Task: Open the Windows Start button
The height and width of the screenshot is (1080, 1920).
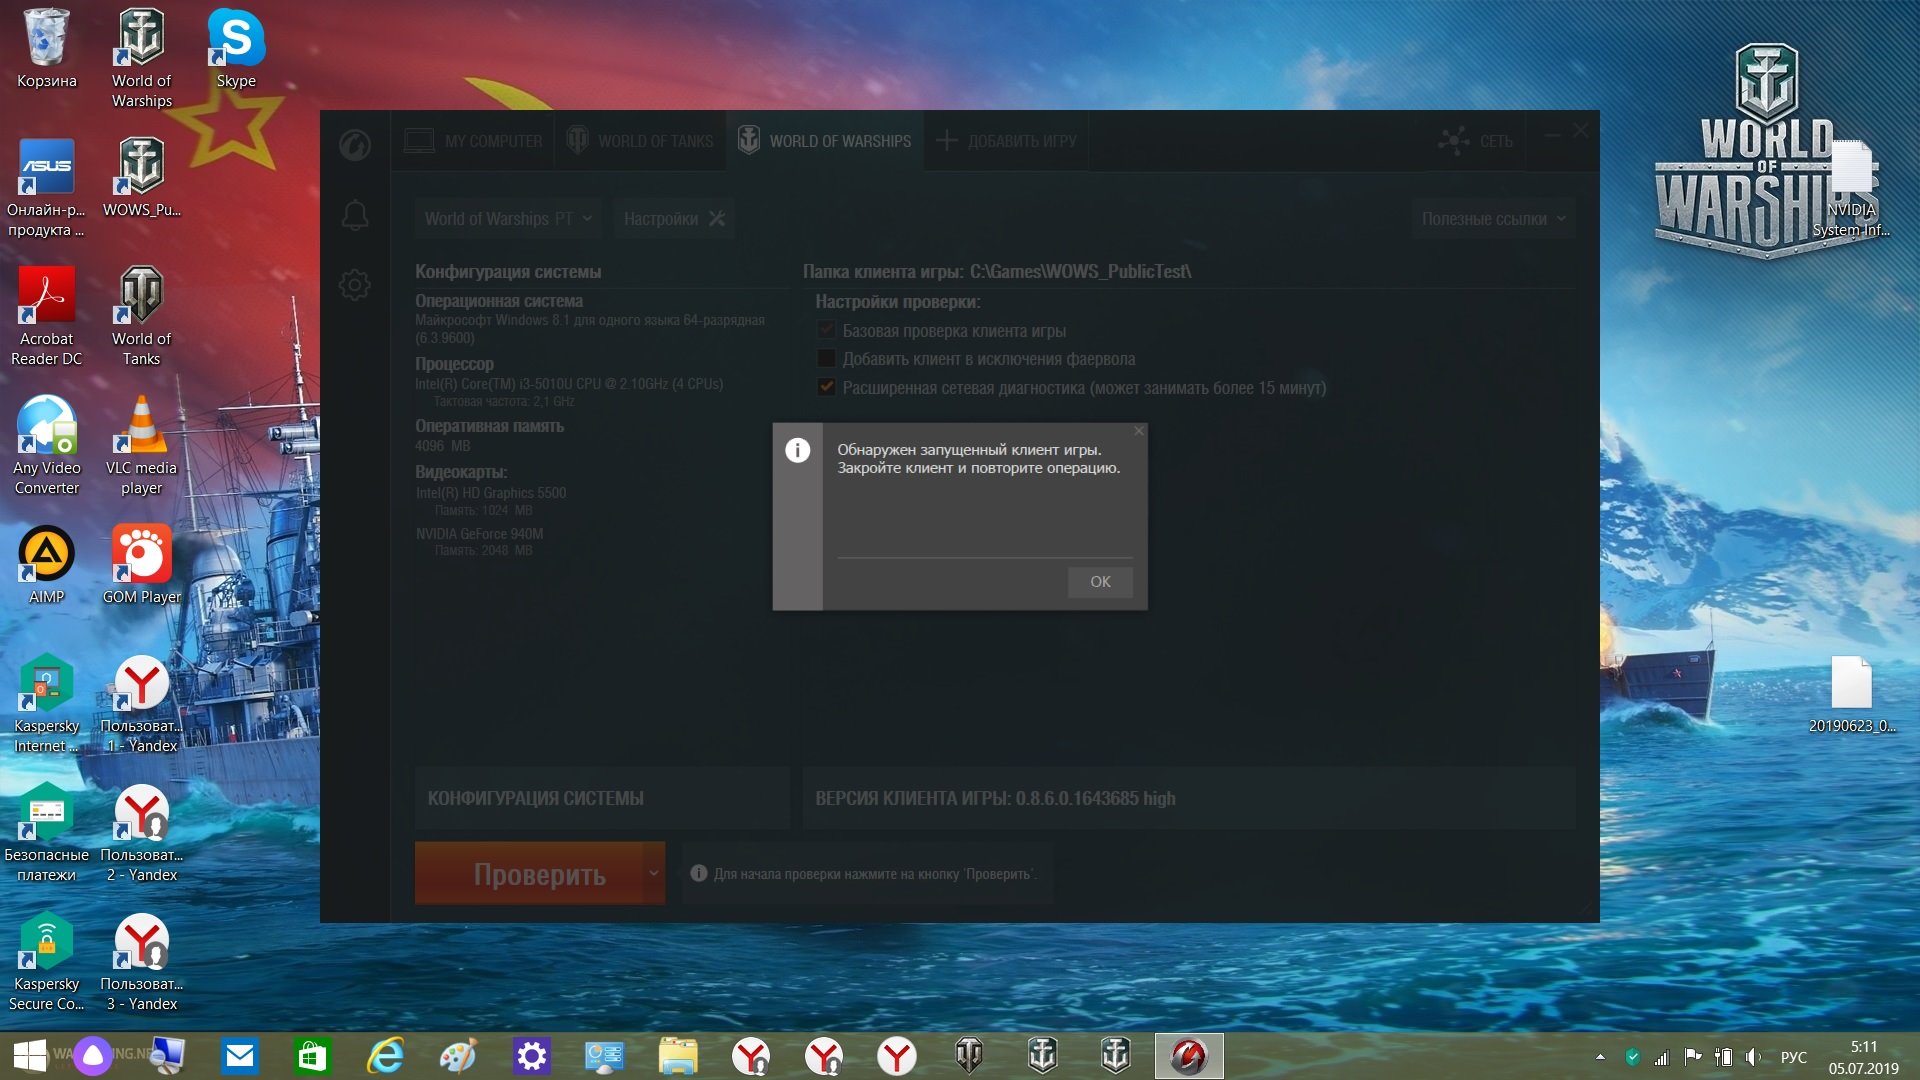Action: click(30, 1056)
